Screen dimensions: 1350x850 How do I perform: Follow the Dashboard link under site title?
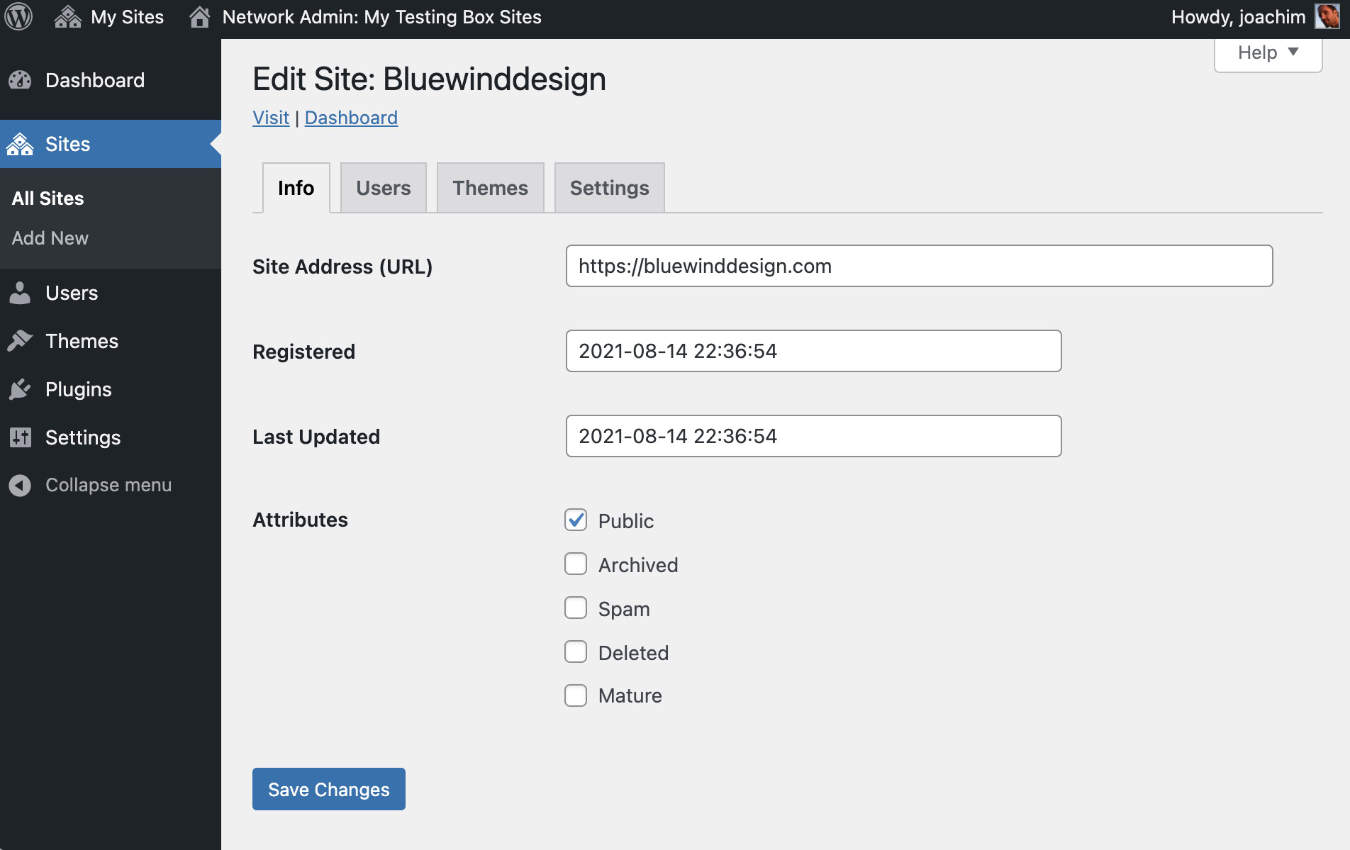[x=351, y=118]
